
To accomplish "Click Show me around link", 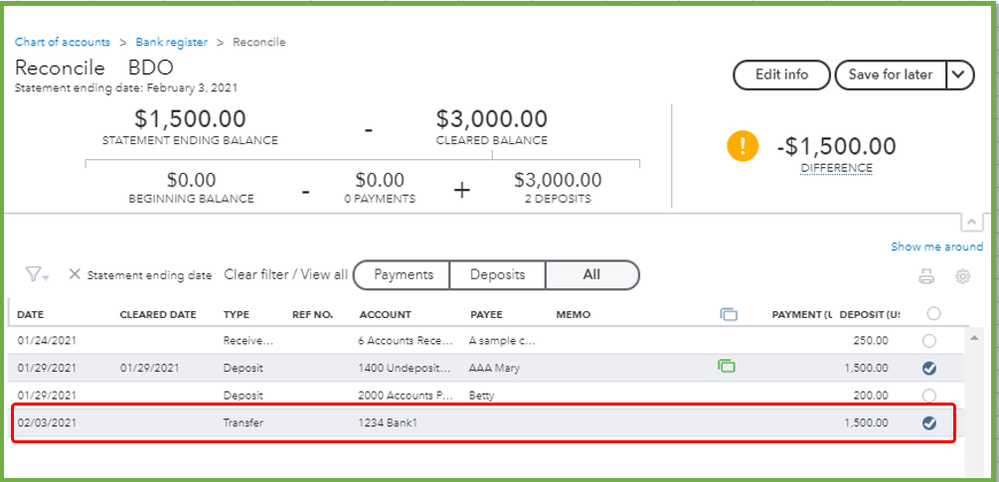I will point(937,247).
